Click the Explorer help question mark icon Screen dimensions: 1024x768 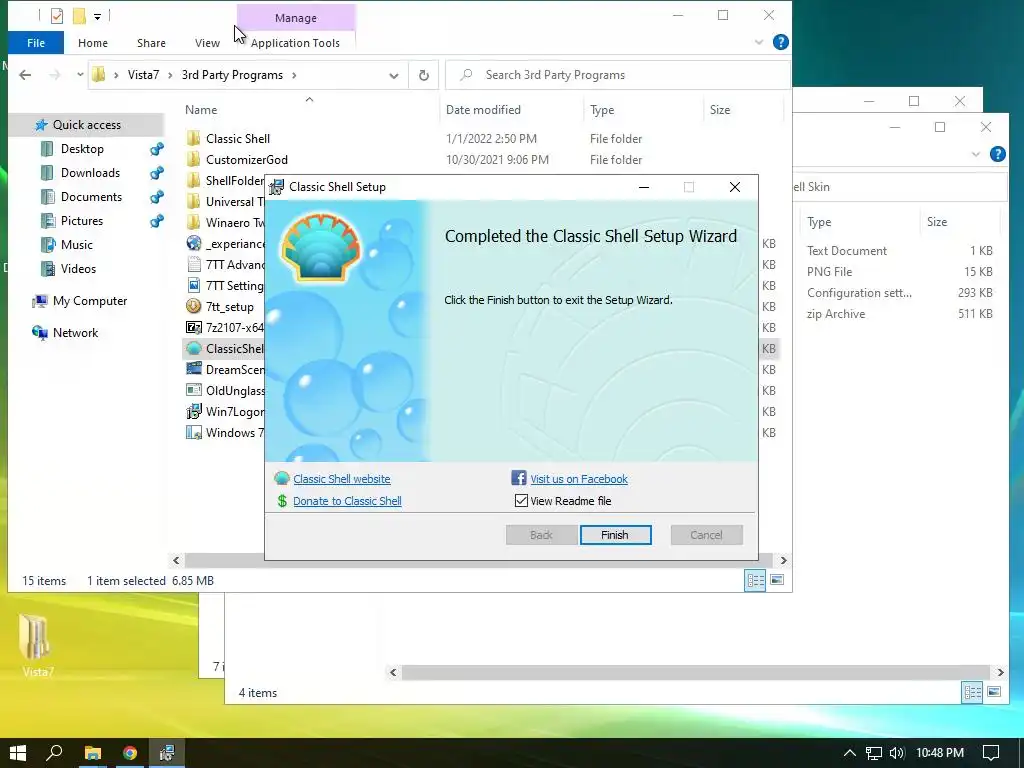coord(780,42)
